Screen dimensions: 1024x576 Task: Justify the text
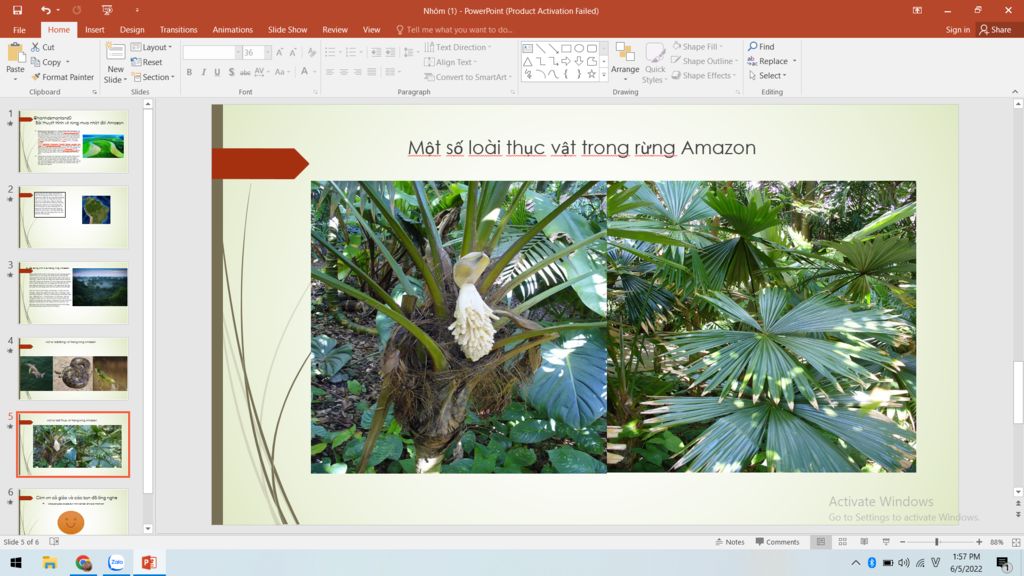pyautogui.click(x=372, y=72)
